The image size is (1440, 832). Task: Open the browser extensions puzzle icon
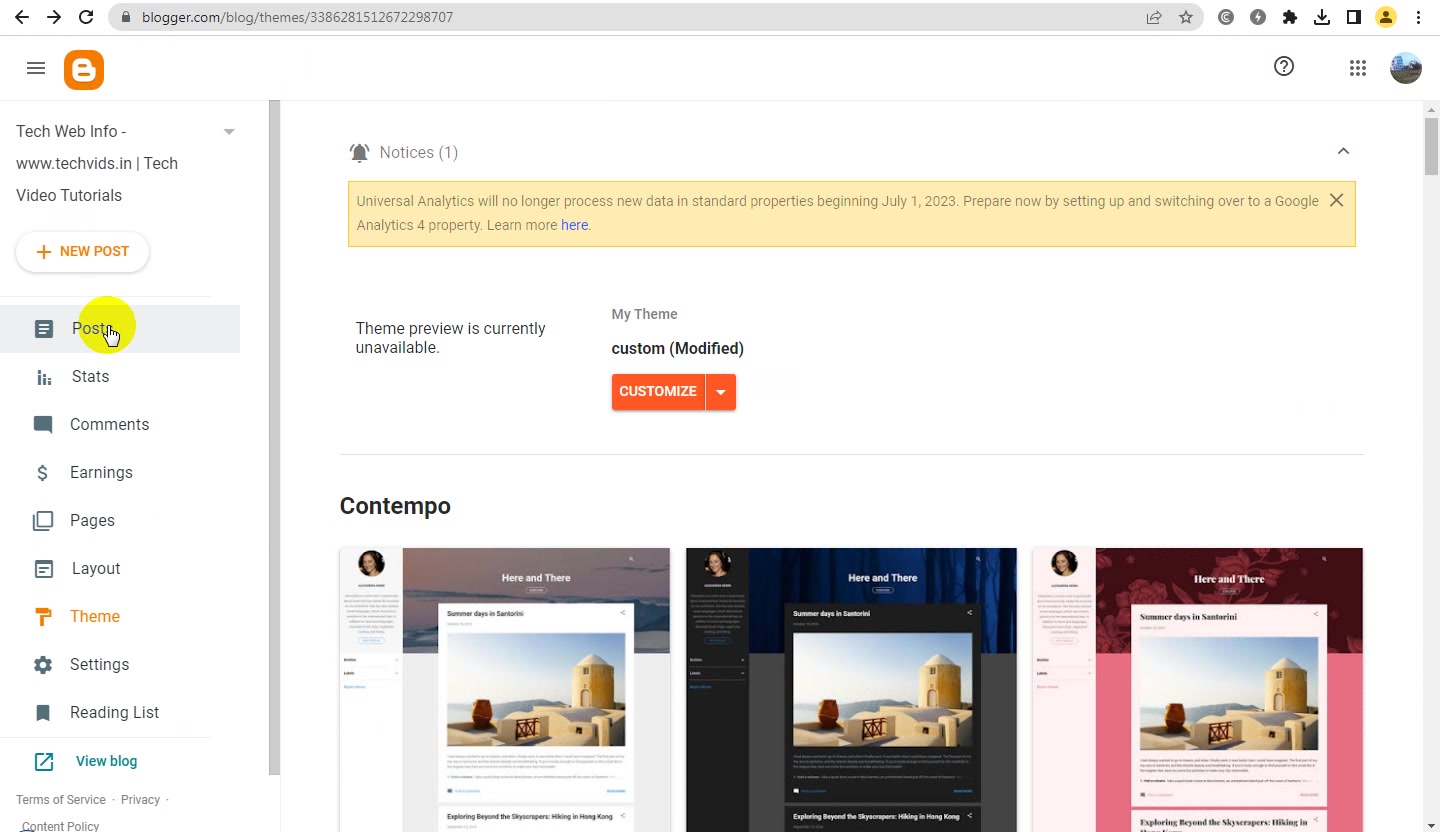coord(1290,17)
